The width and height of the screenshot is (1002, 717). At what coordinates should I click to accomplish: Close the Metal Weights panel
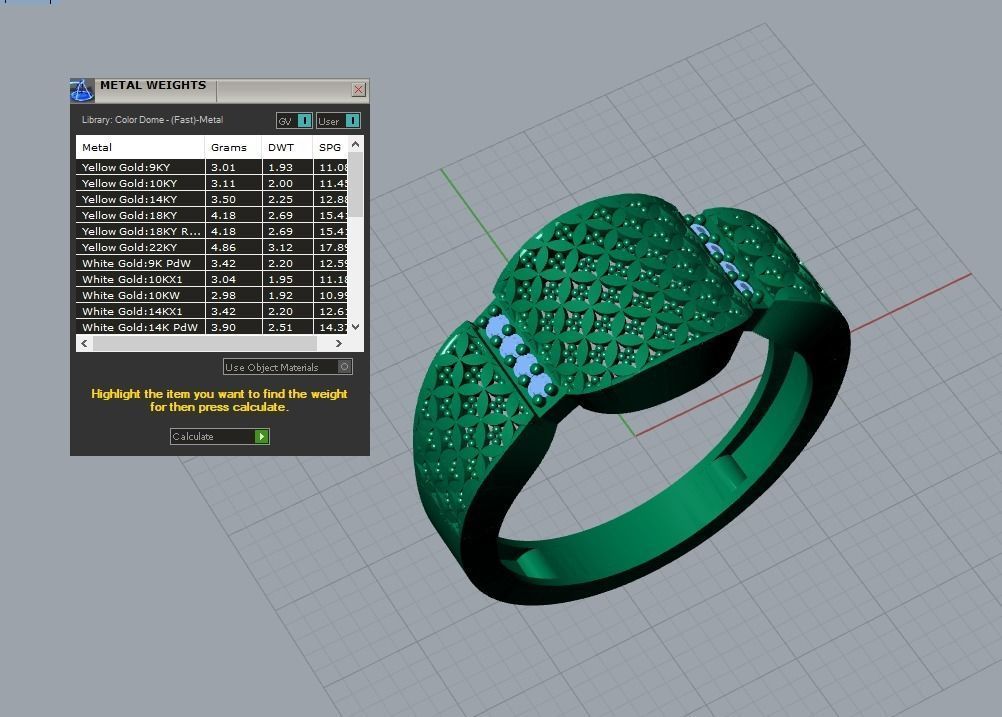tap(358, 89)
